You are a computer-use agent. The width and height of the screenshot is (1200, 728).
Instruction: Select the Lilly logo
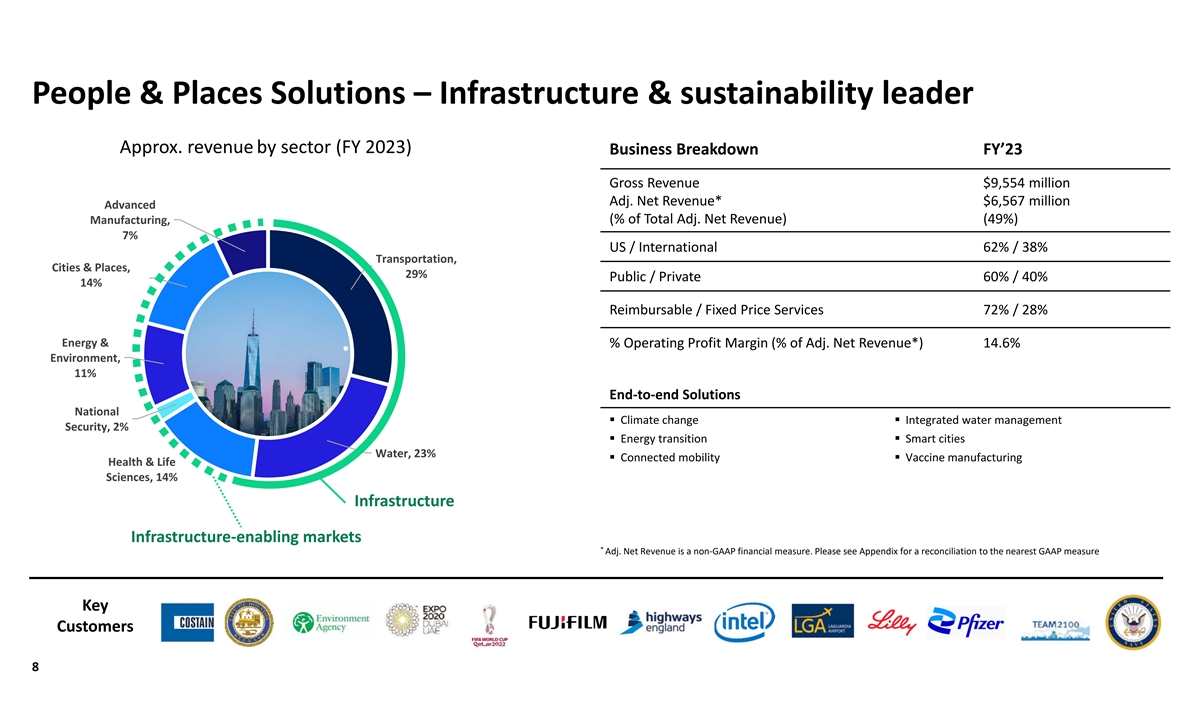893,622
